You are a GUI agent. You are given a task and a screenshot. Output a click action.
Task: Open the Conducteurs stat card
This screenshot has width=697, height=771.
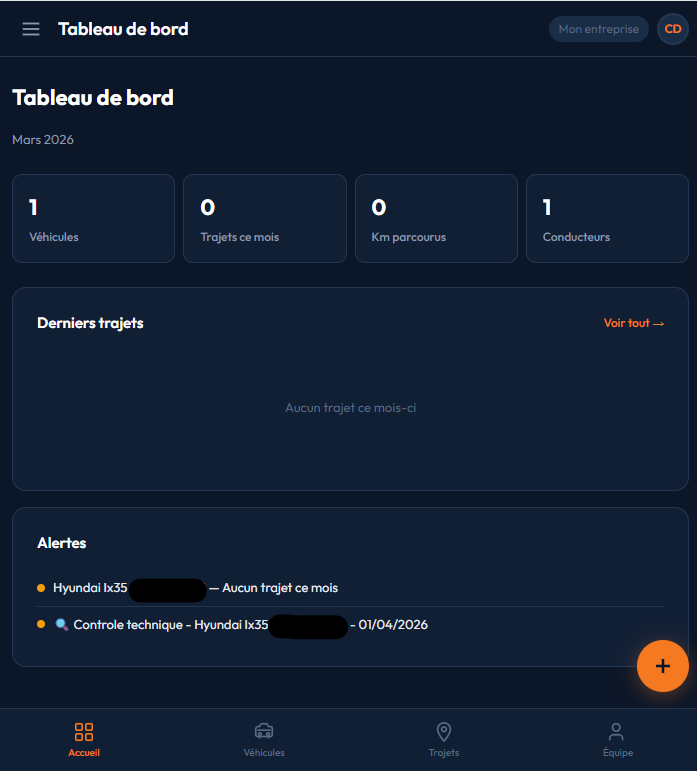(x=607, y=218)
